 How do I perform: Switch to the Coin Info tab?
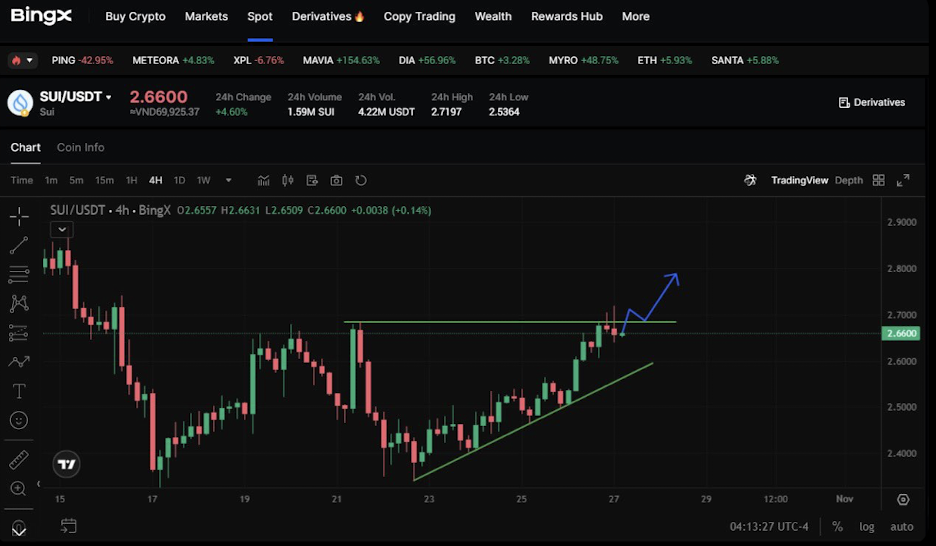[80, 147]
